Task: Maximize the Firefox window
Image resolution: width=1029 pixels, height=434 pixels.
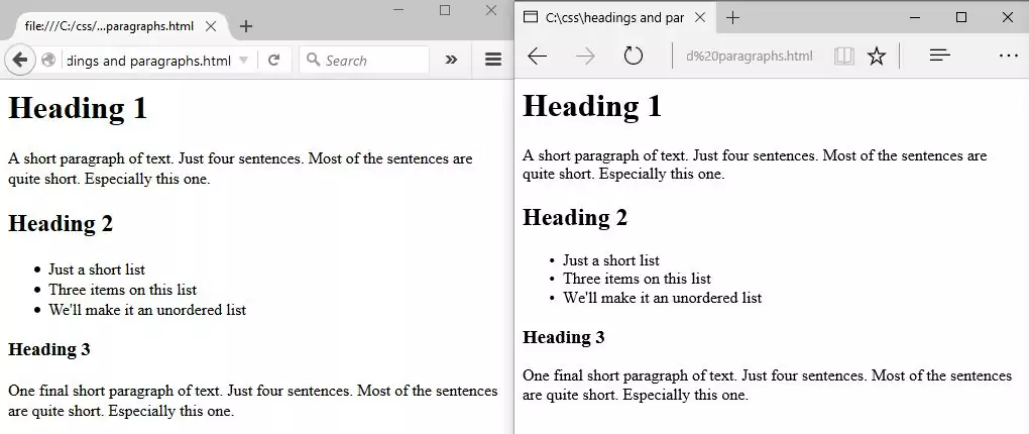Action: pos(445,10)
